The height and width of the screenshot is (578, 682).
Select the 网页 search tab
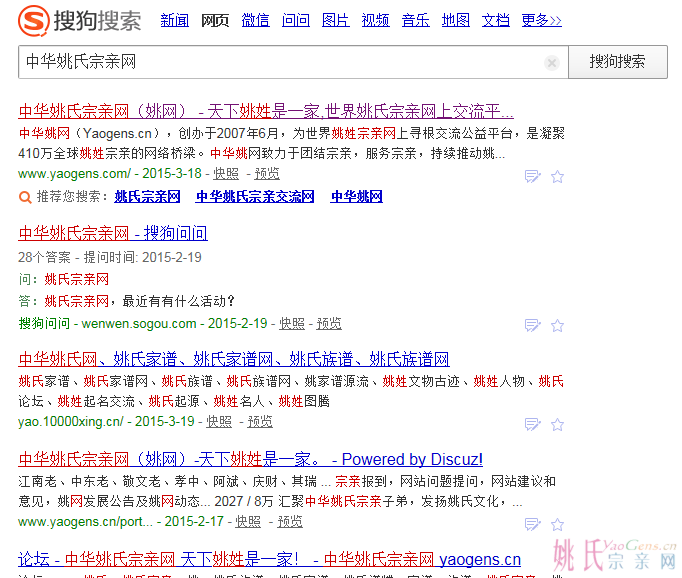[x=215, y=20]
